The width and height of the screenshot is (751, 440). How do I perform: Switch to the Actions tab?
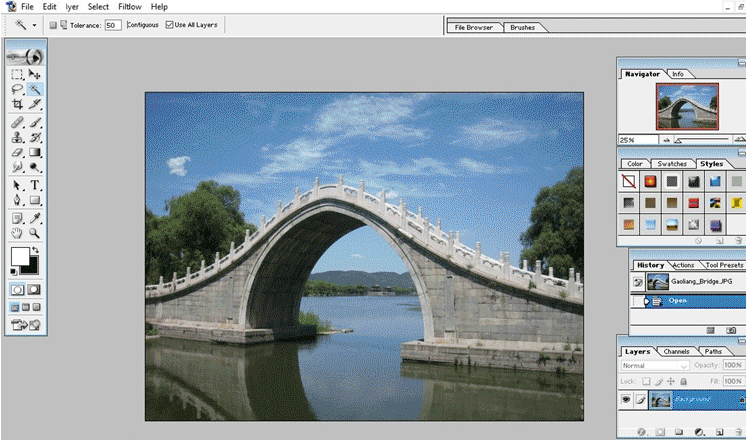pyautogui.click(x=683, y=265)
